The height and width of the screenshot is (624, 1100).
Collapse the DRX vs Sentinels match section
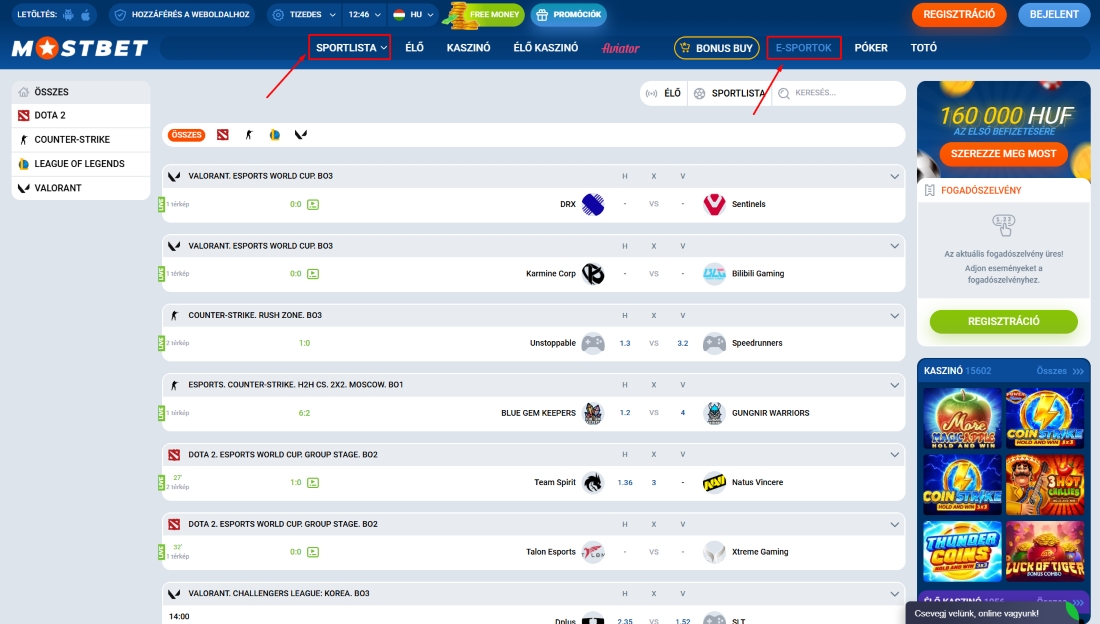[894, 176]
